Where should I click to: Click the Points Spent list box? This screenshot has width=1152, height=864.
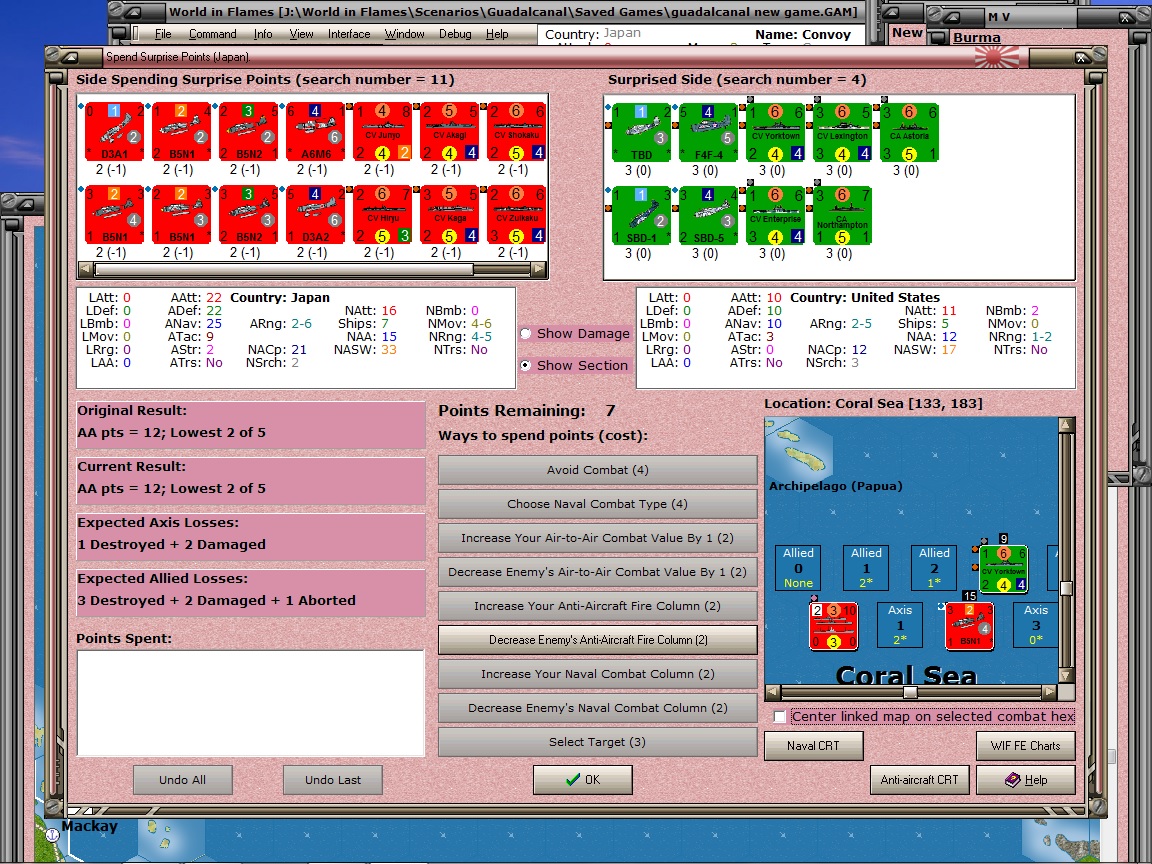[x=251, y=703]
